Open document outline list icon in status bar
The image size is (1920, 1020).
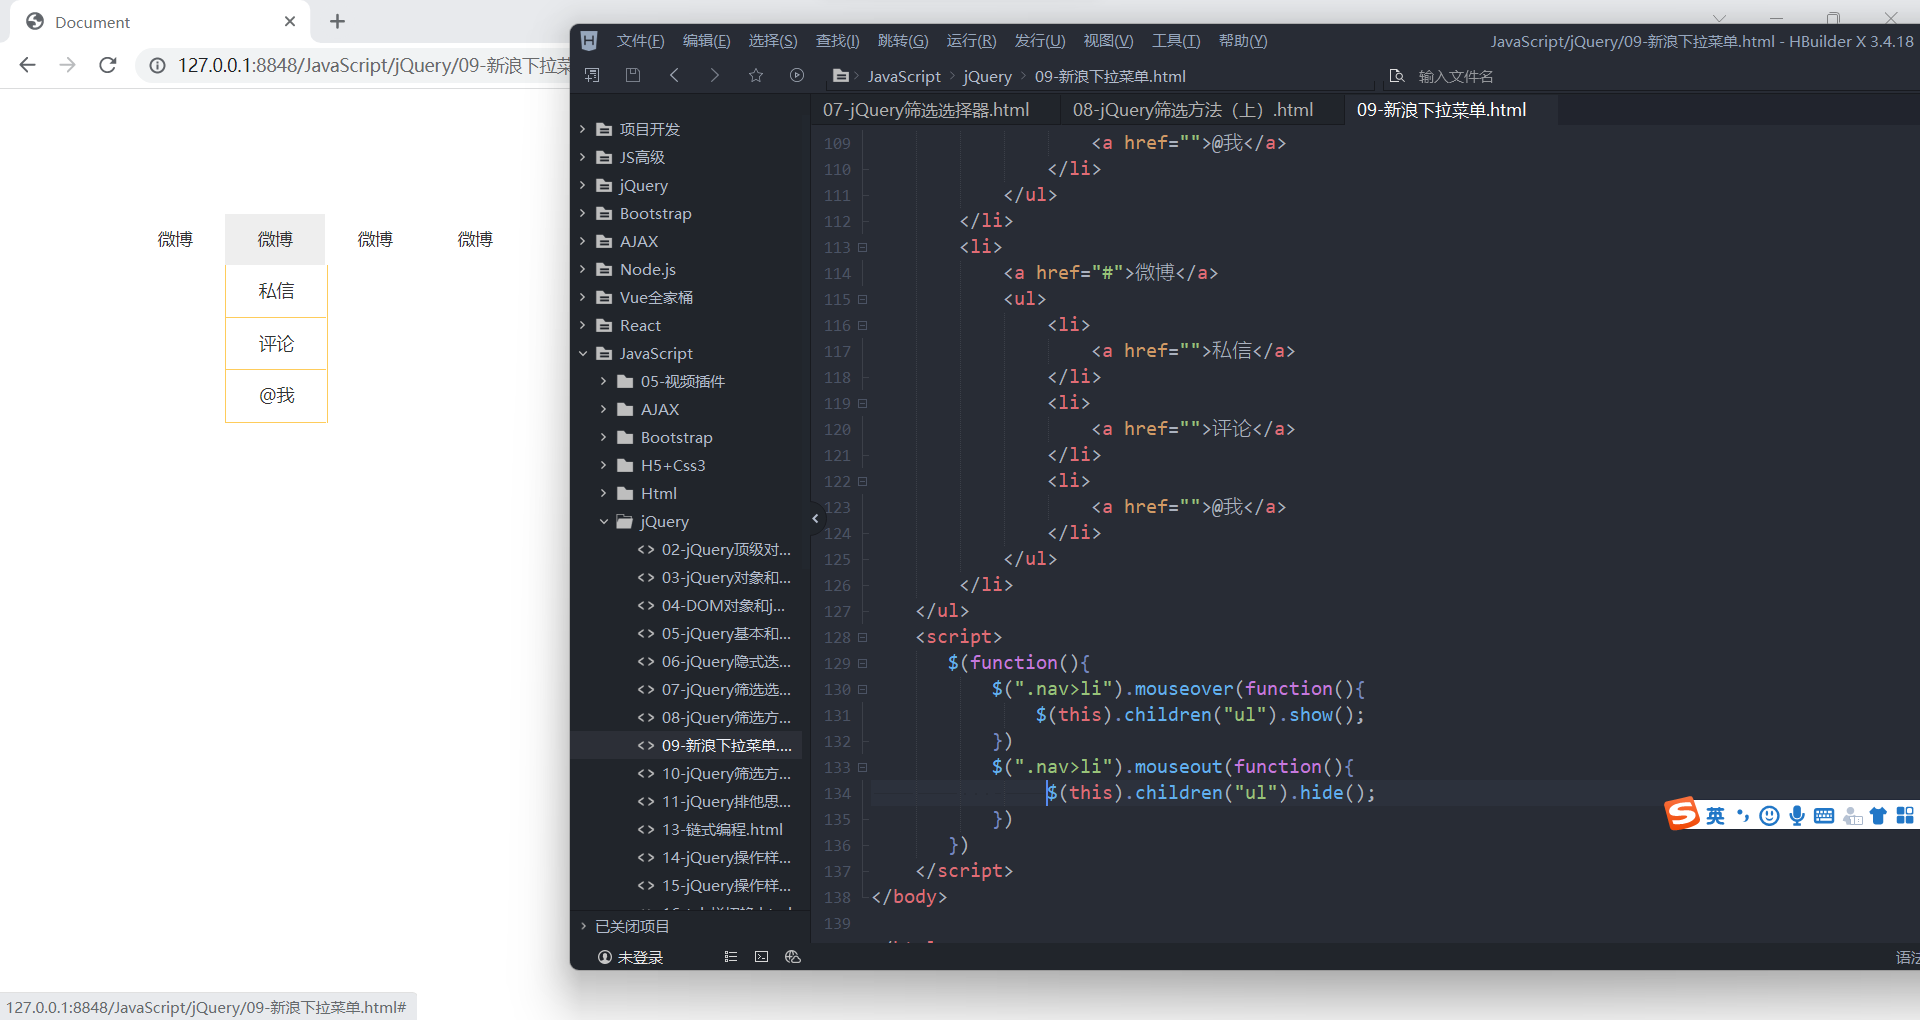tap(731, 957)
